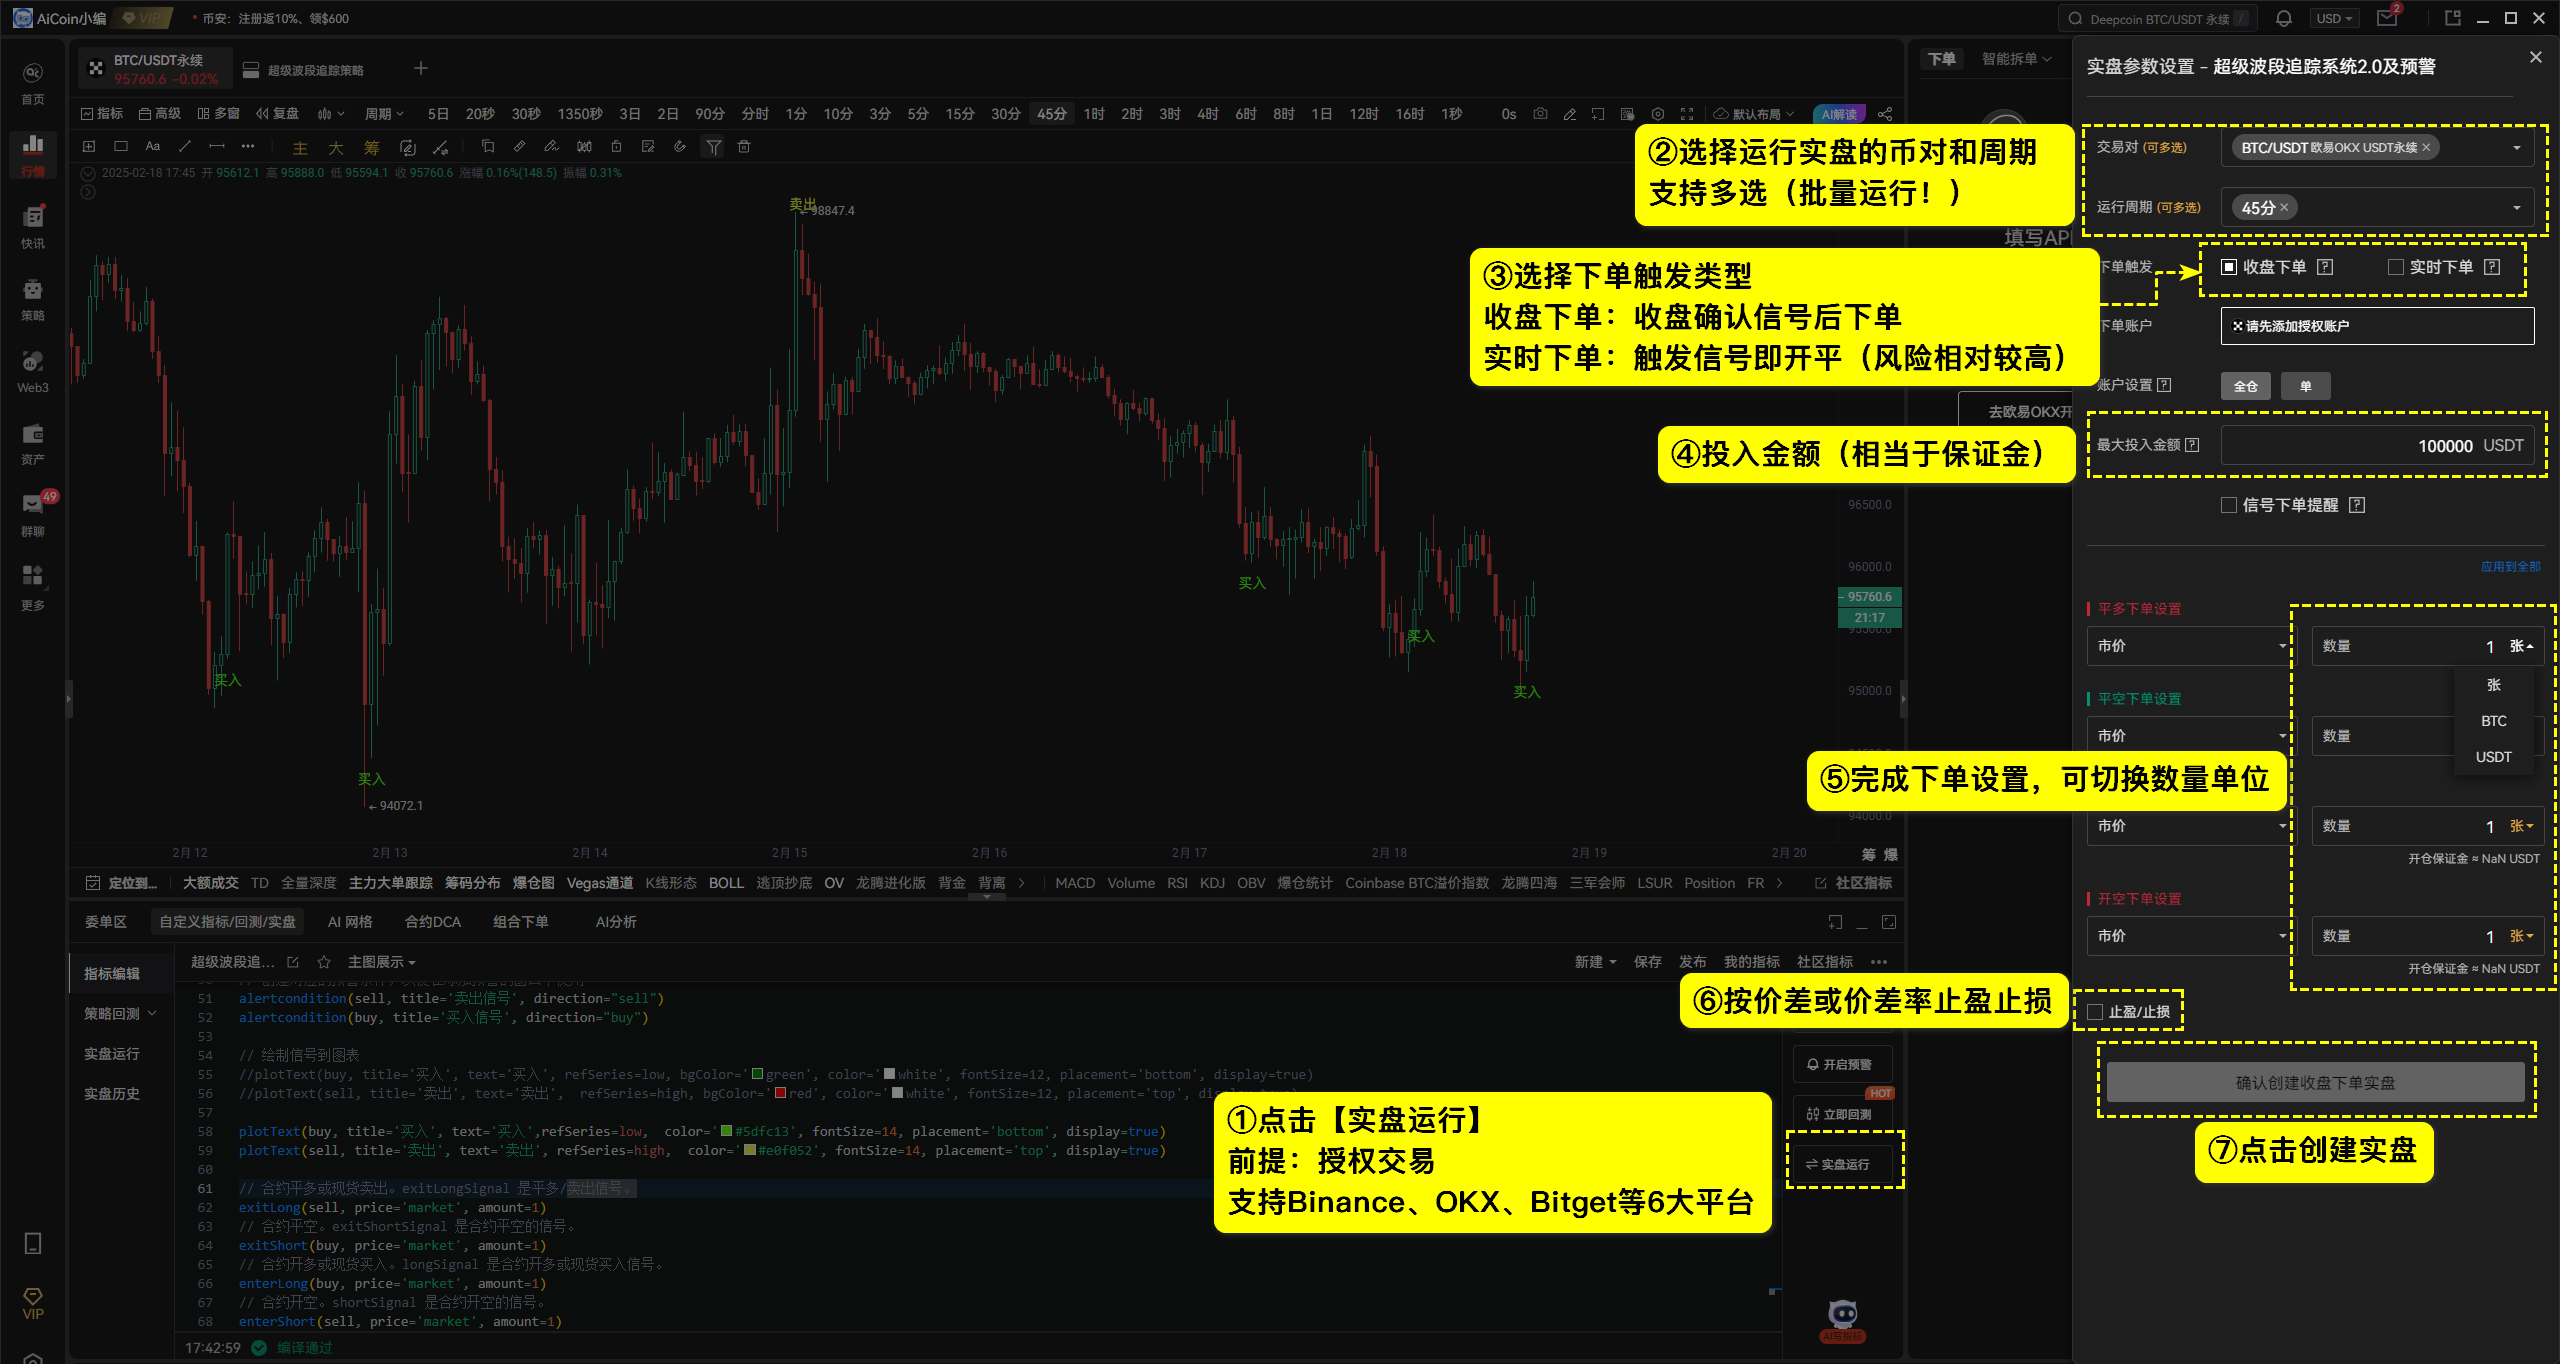The width and height of the screenshot is (2560, 1364).
Task: Enter fullscreen chart mode icon
Action: pyautogui.click(x=1687, y=114)
